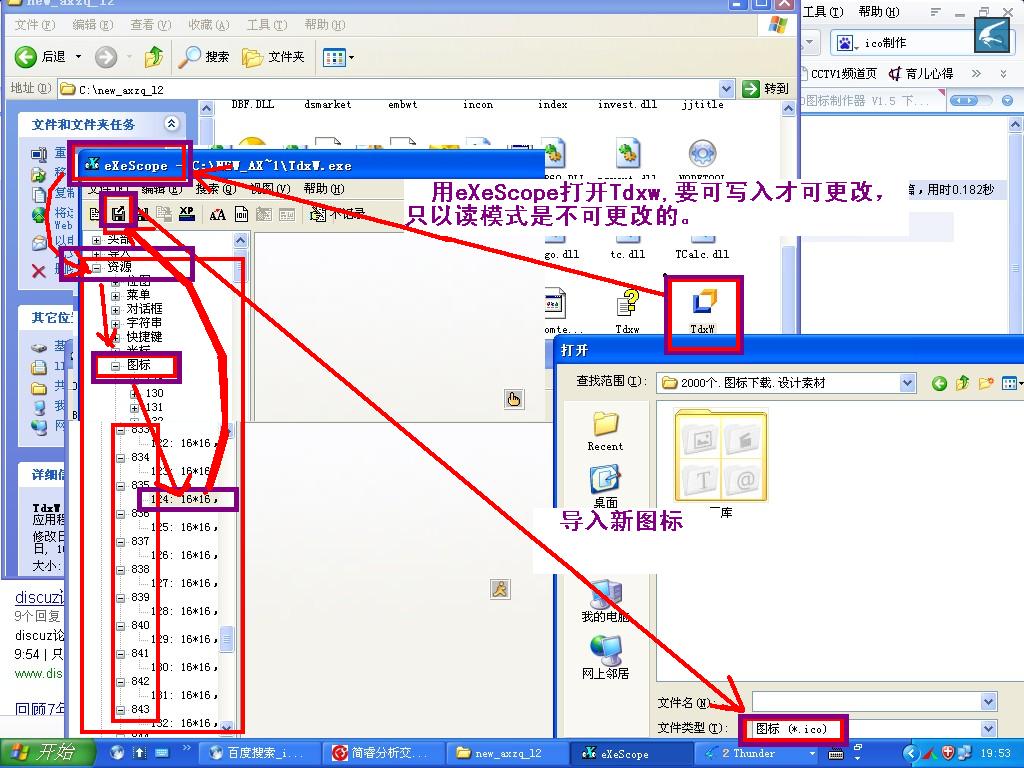Go to 桌面 in Open dialog places bar
Screen dimensions: 1024x768
tap(605, 487)
